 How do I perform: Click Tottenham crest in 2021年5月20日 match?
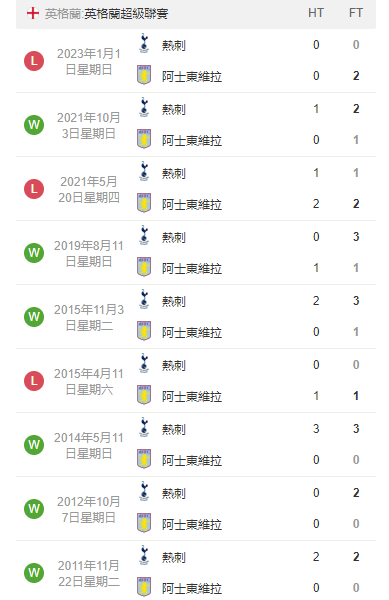tap(144, 171)
